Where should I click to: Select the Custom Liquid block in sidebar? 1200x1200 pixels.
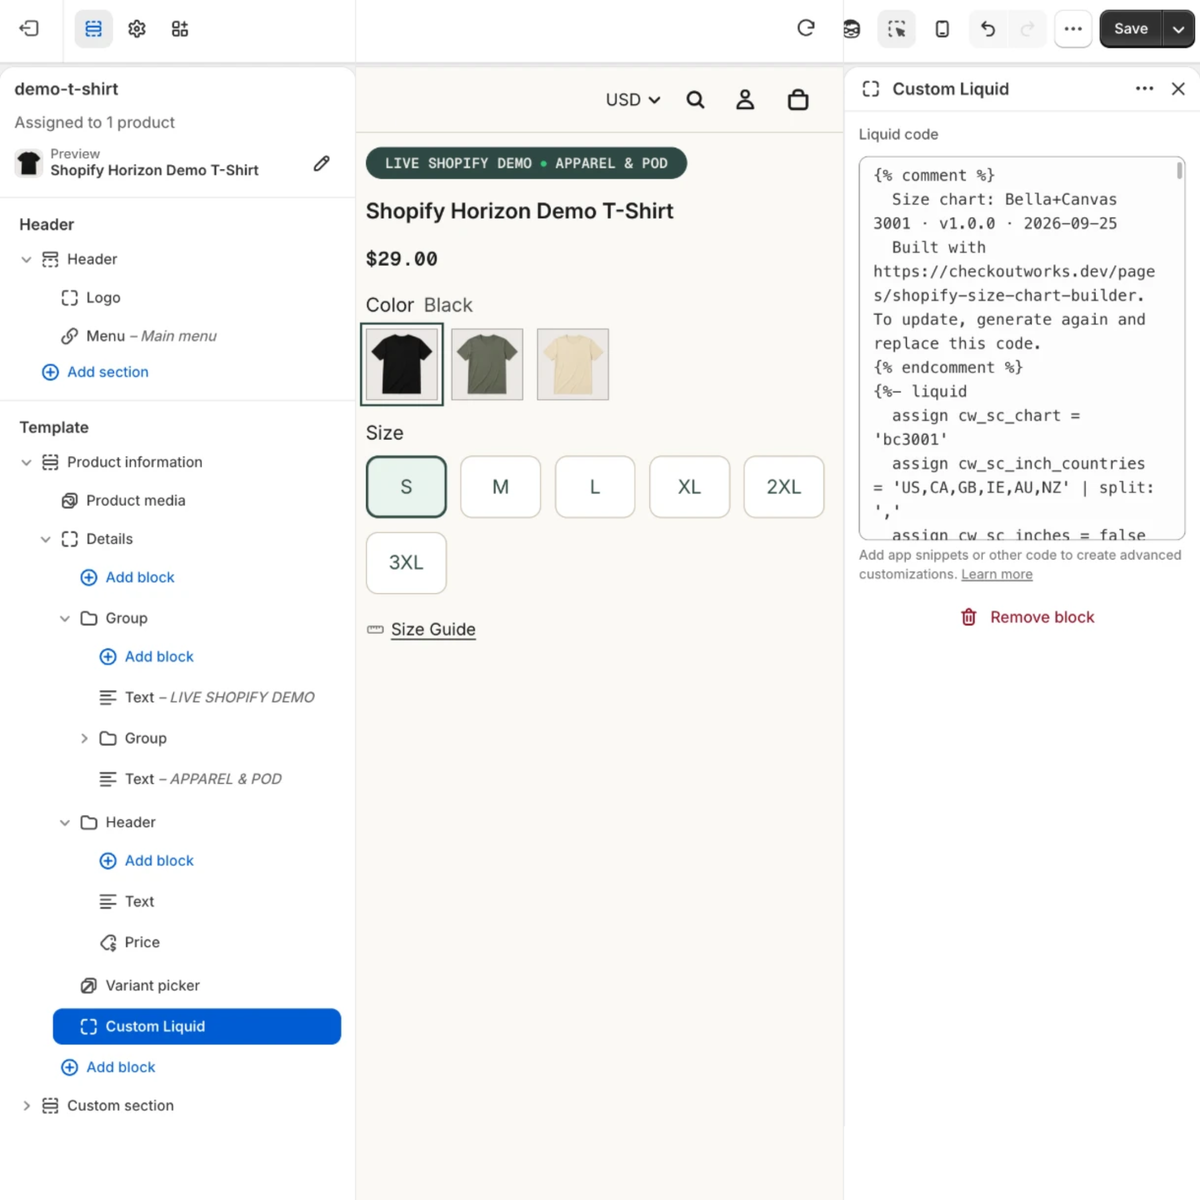coord(197,1026)
